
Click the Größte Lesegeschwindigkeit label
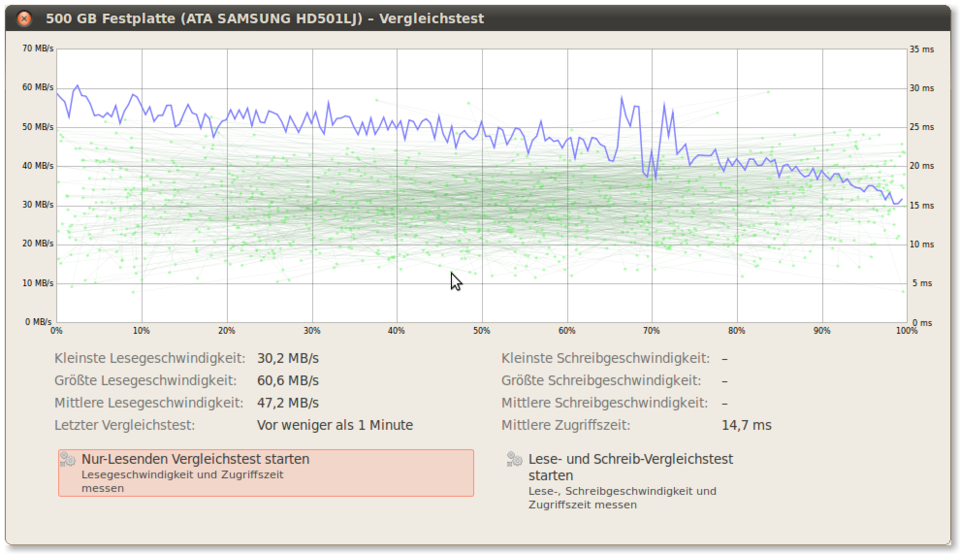pos(145,380)
